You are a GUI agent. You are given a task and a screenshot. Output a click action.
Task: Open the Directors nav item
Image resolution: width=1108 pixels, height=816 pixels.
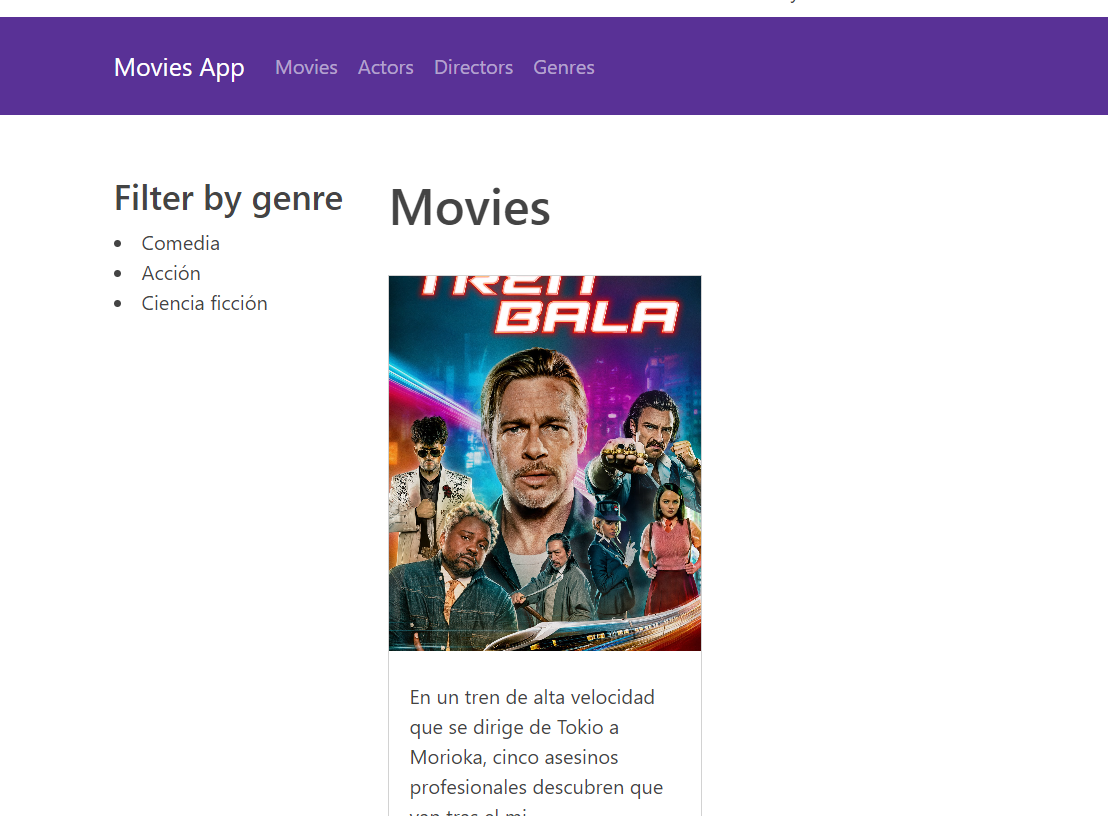(x=473, y=68)
